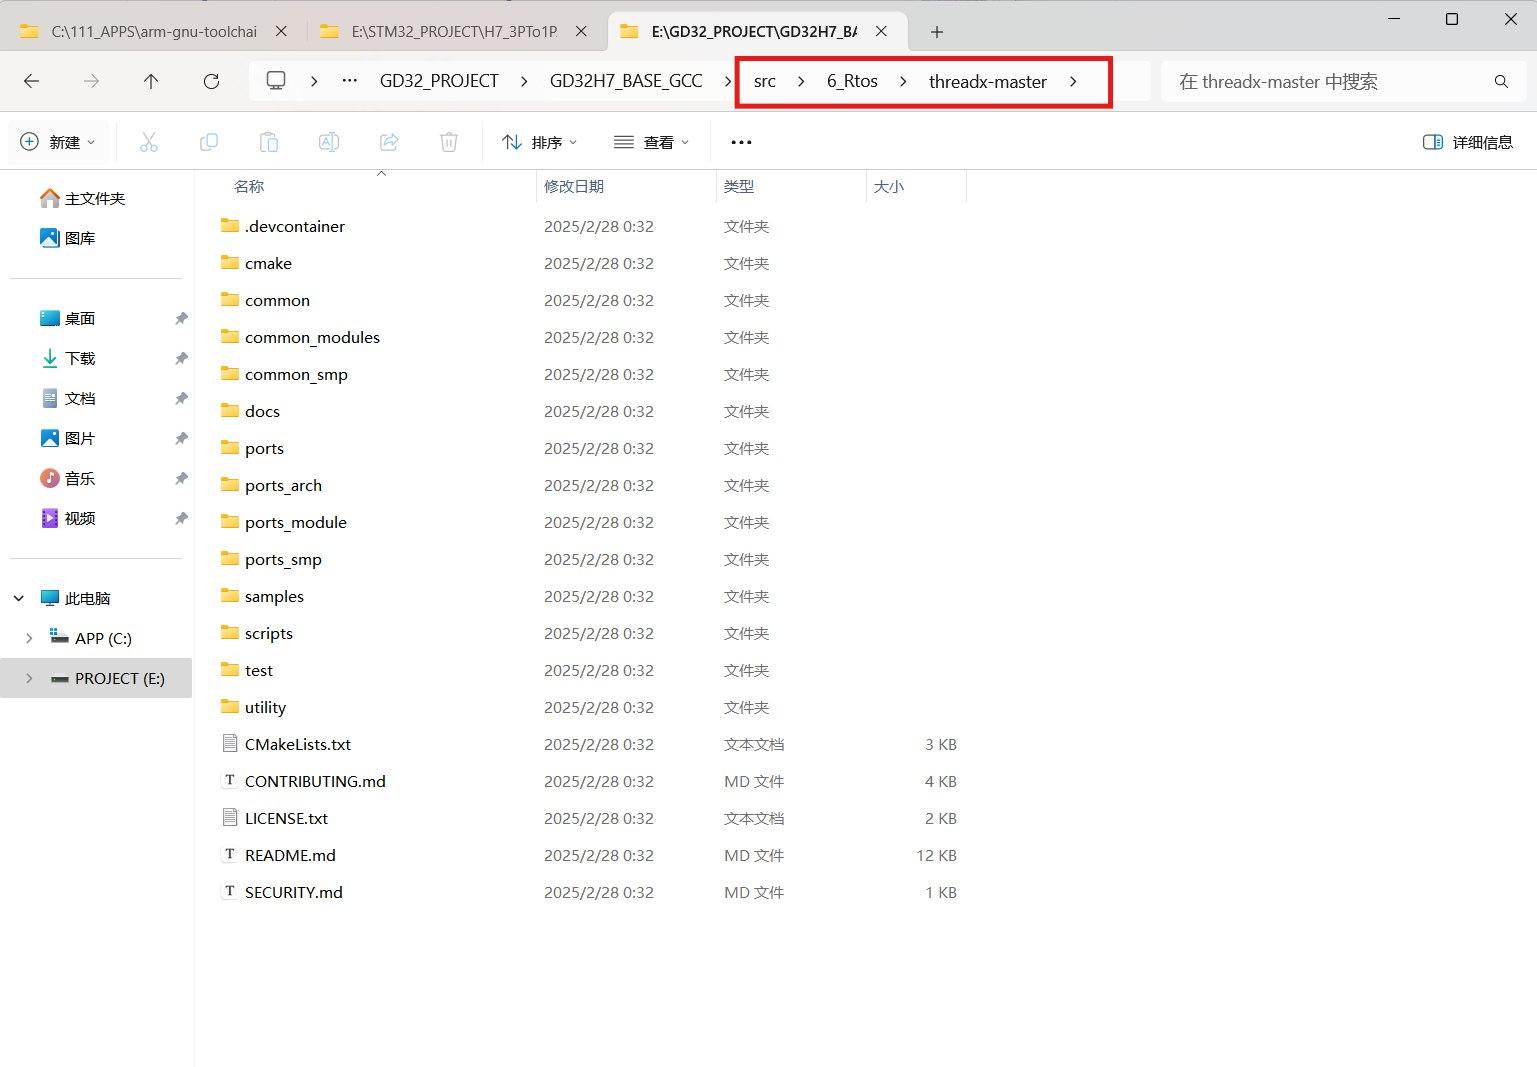This screenshot has height=1067, width=1537.
Task: Refresh the current folder view
Action: tap(211, 81)
